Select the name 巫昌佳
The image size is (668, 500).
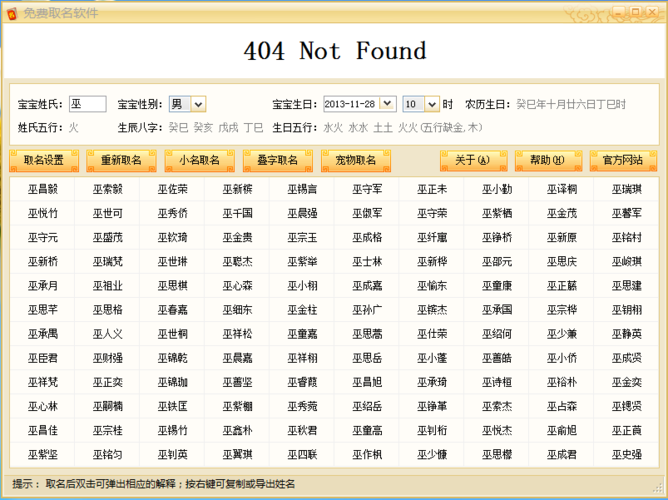(x=43, y=431)
